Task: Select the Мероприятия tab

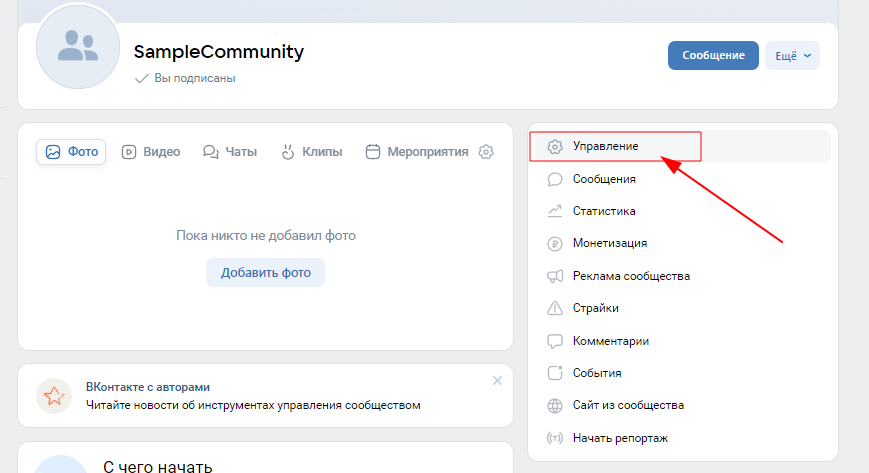Action: tap(417, 152)
